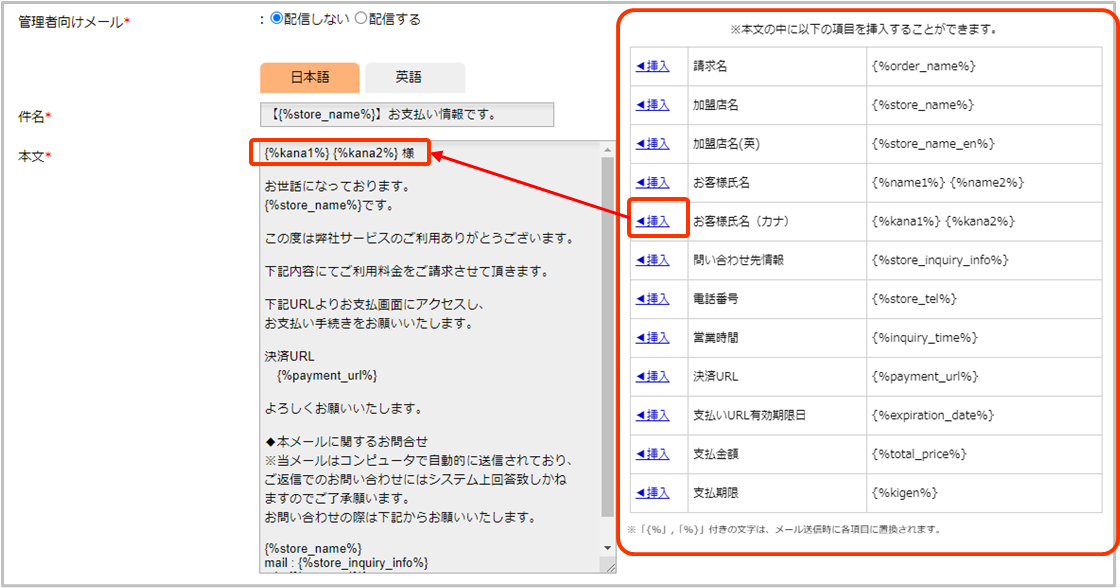
Task: Insert the 問い合わせ先情報 placeholder
Action: click(652, 260)
